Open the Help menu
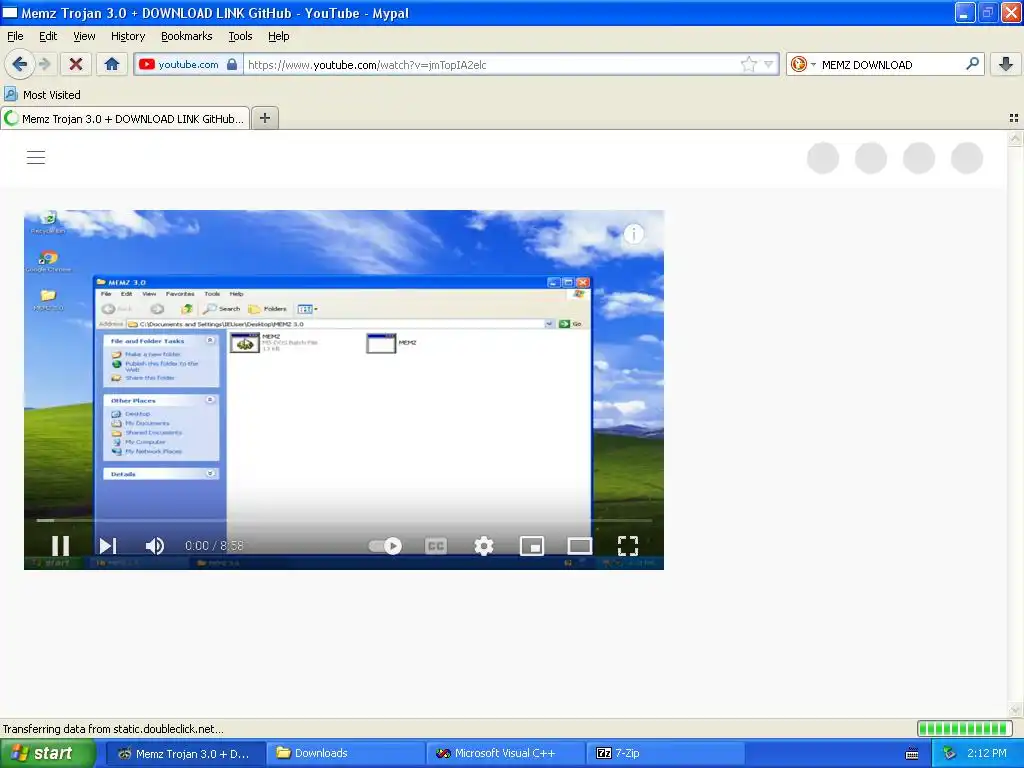1024x768 pixels. [x=278, y=36]
